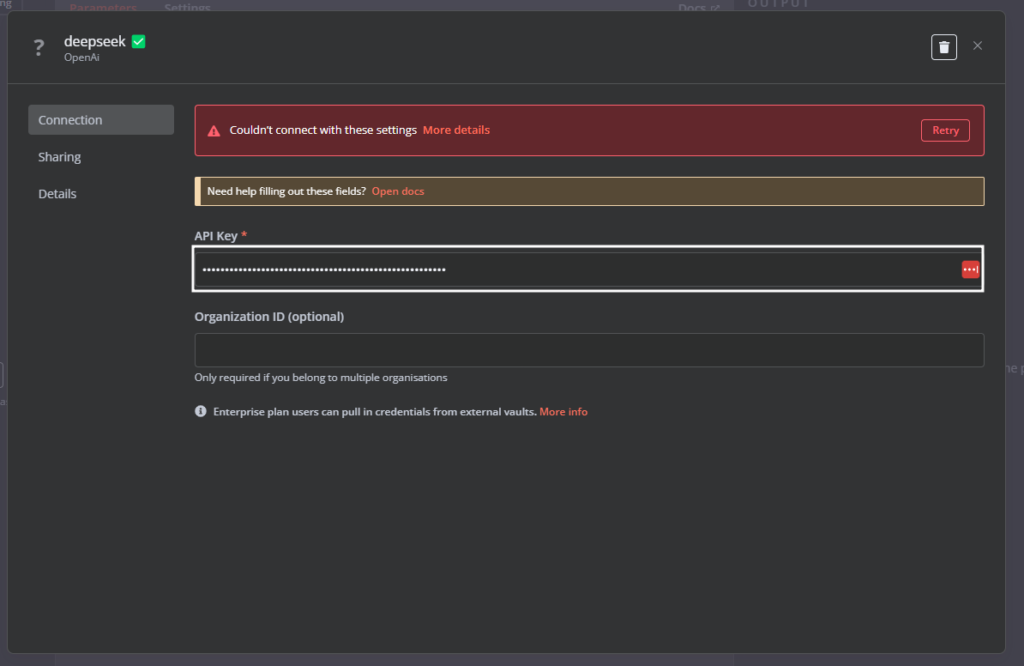Open docs for filling out fields
Screen dimensions: 1024x666
click(x=398, y=191)
